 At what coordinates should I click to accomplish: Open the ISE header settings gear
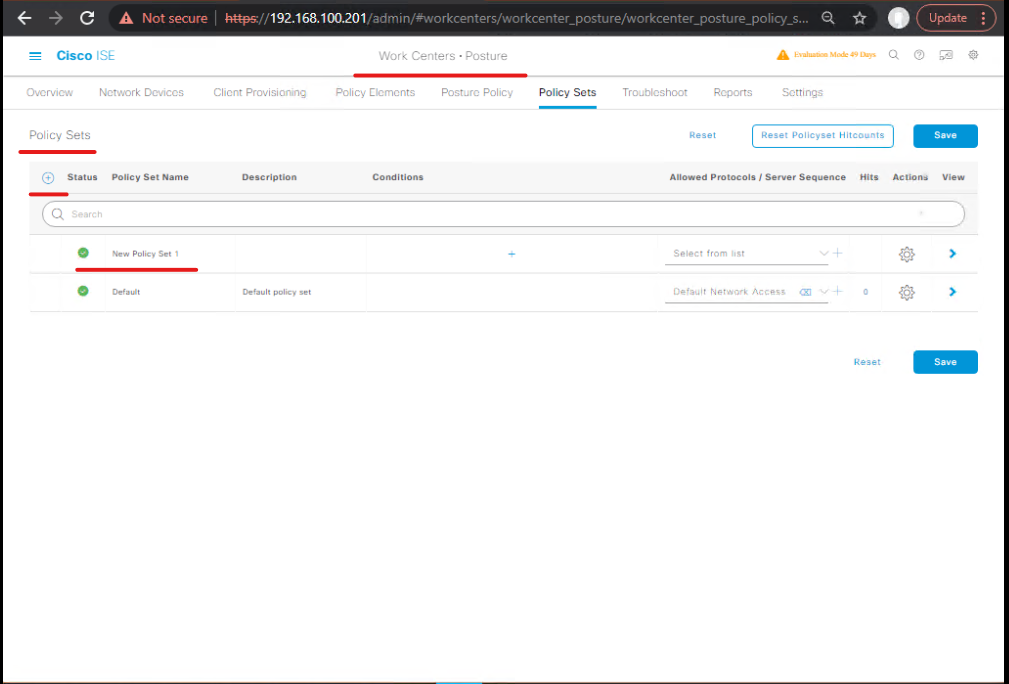coord(973,55)
